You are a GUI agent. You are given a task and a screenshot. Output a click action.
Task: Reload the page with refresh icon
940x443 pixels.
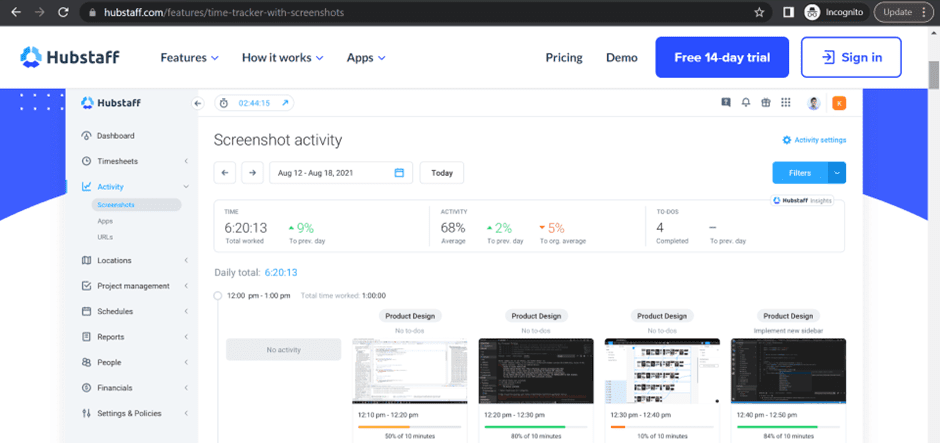coord(63,12)
